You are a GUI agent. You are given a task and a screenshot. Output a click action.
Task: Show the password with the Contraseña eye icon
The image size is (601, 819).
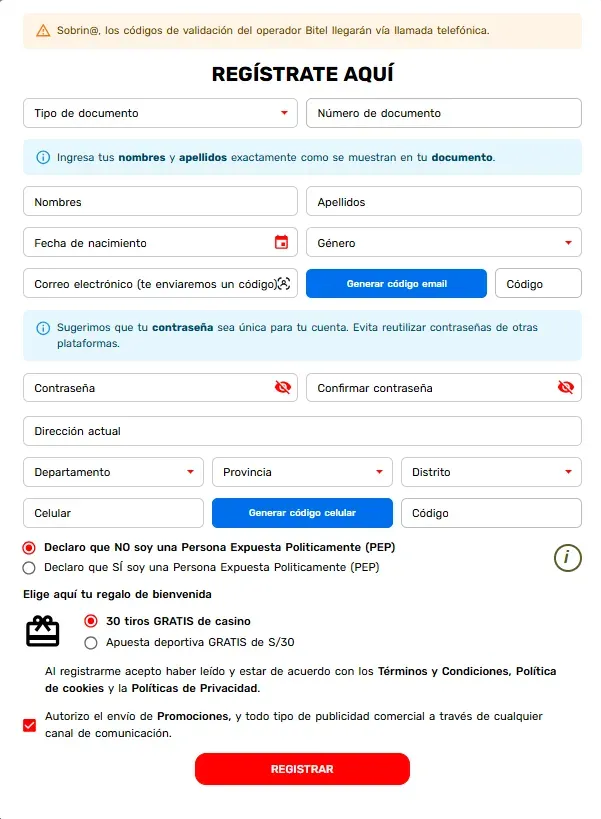click(x=284, y=387)
